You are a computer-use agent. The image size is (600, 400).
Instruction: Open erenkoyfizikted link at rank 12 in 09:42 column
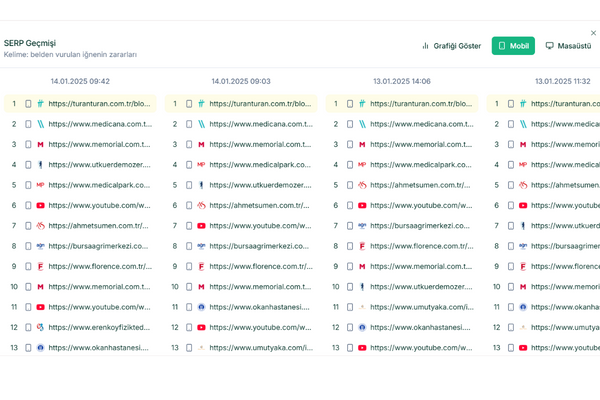99,327
